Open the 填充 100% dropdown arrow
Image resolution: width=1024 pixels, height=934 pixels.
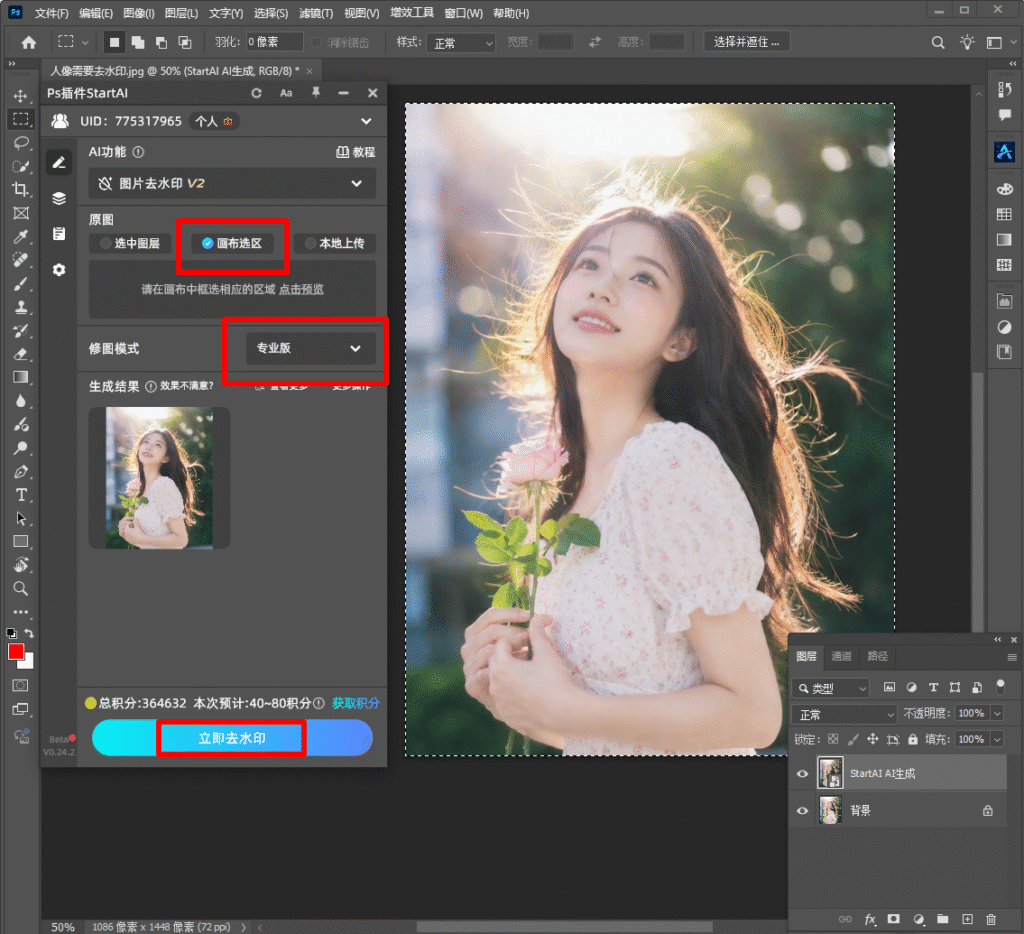click(x=997, y=739)
